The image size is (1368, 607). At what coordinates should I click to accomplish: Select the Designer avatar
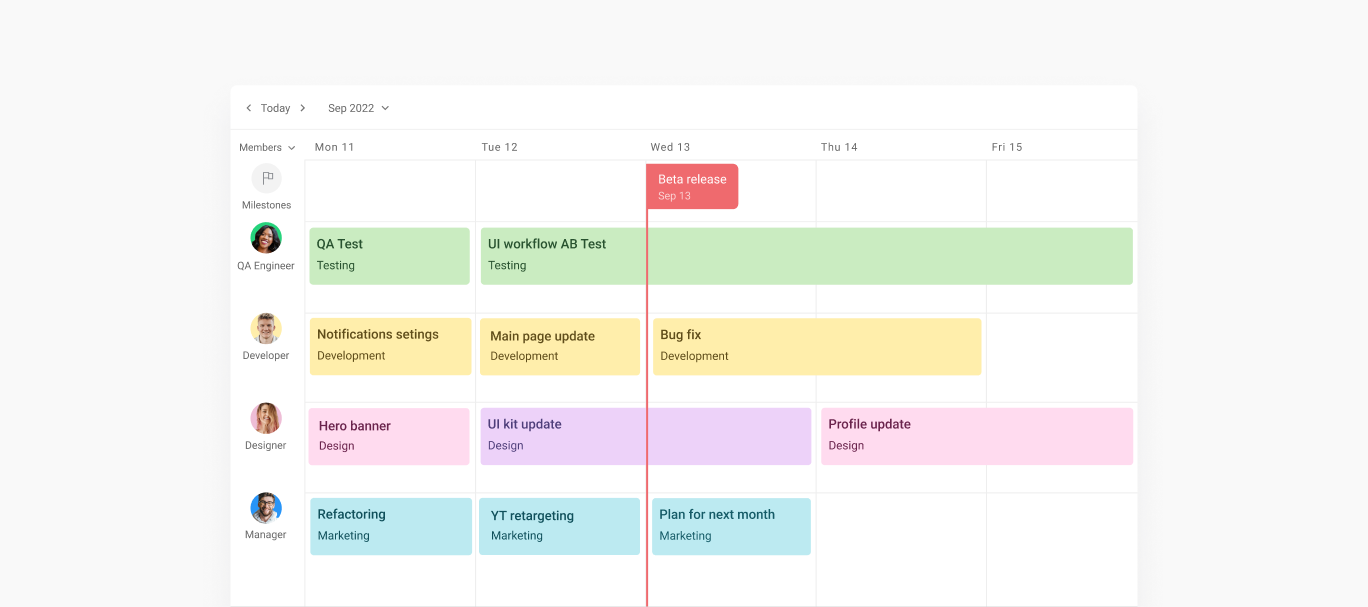coord(266,418)
